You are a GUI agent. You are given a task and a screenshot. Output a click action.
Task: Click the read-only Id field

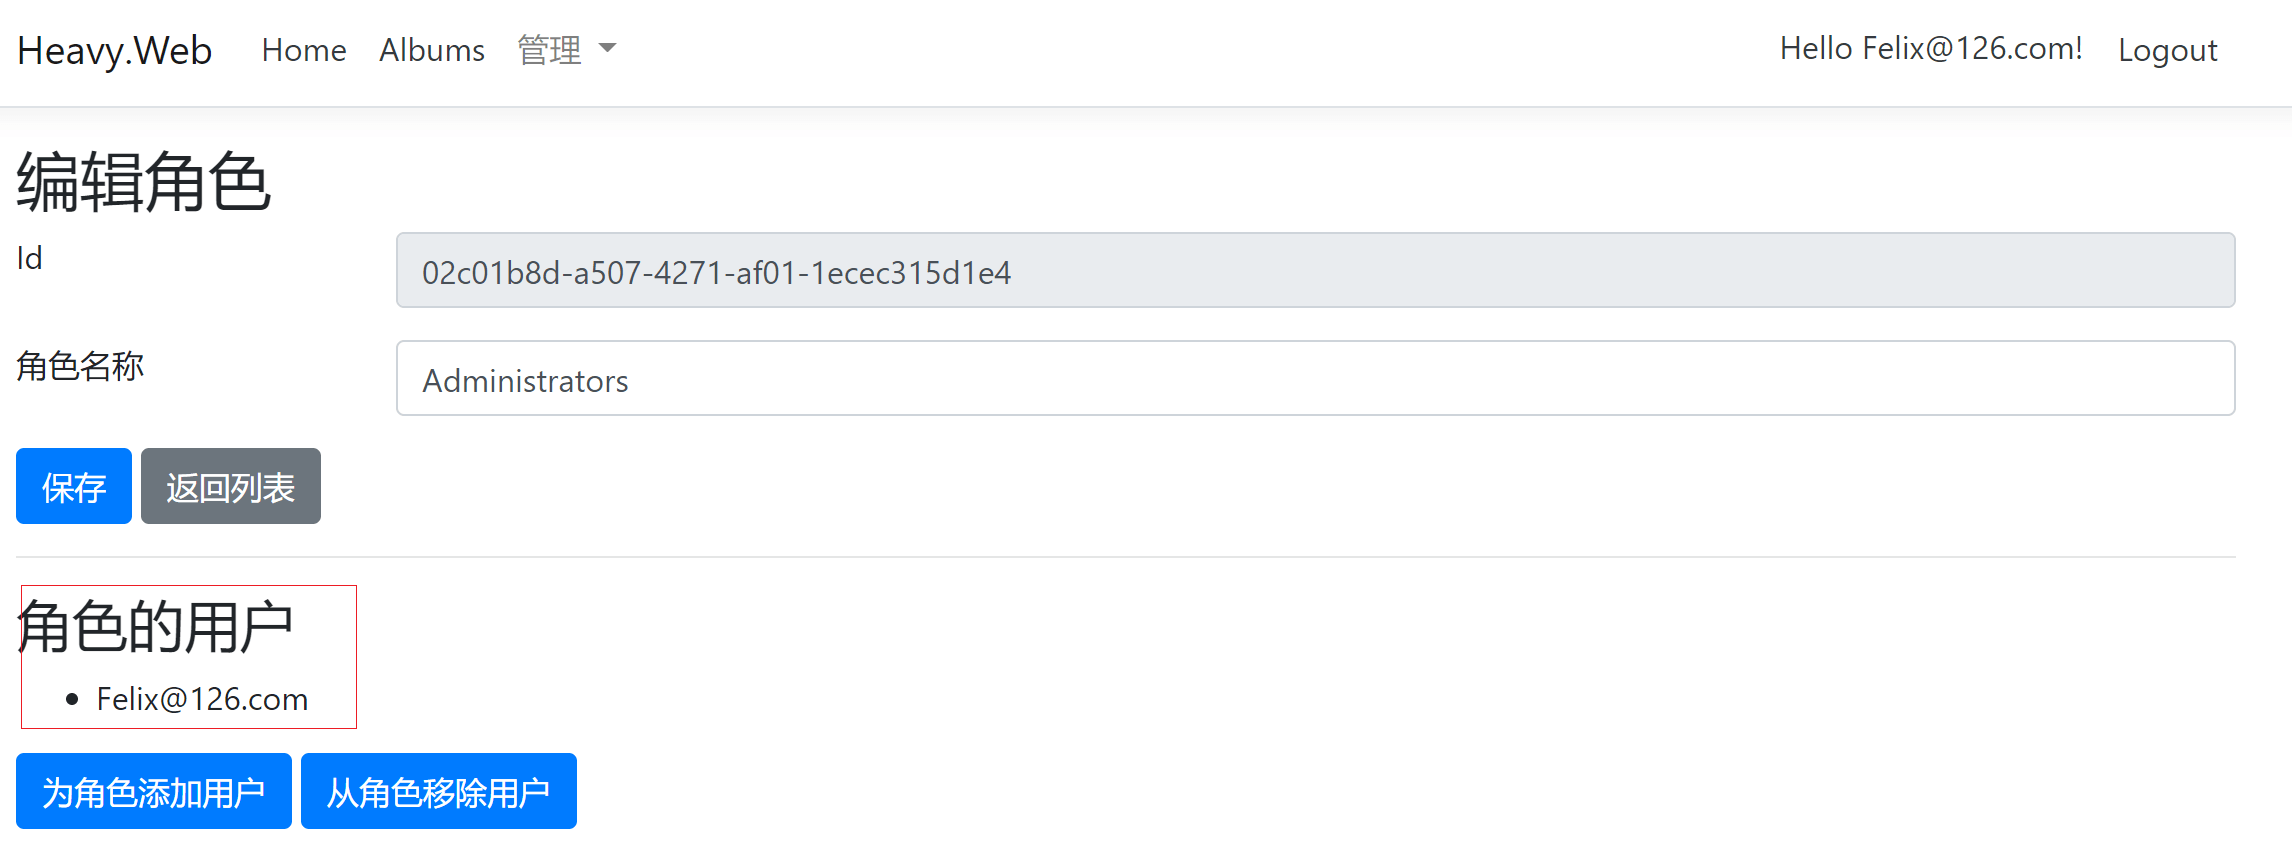pos(1315,271)
